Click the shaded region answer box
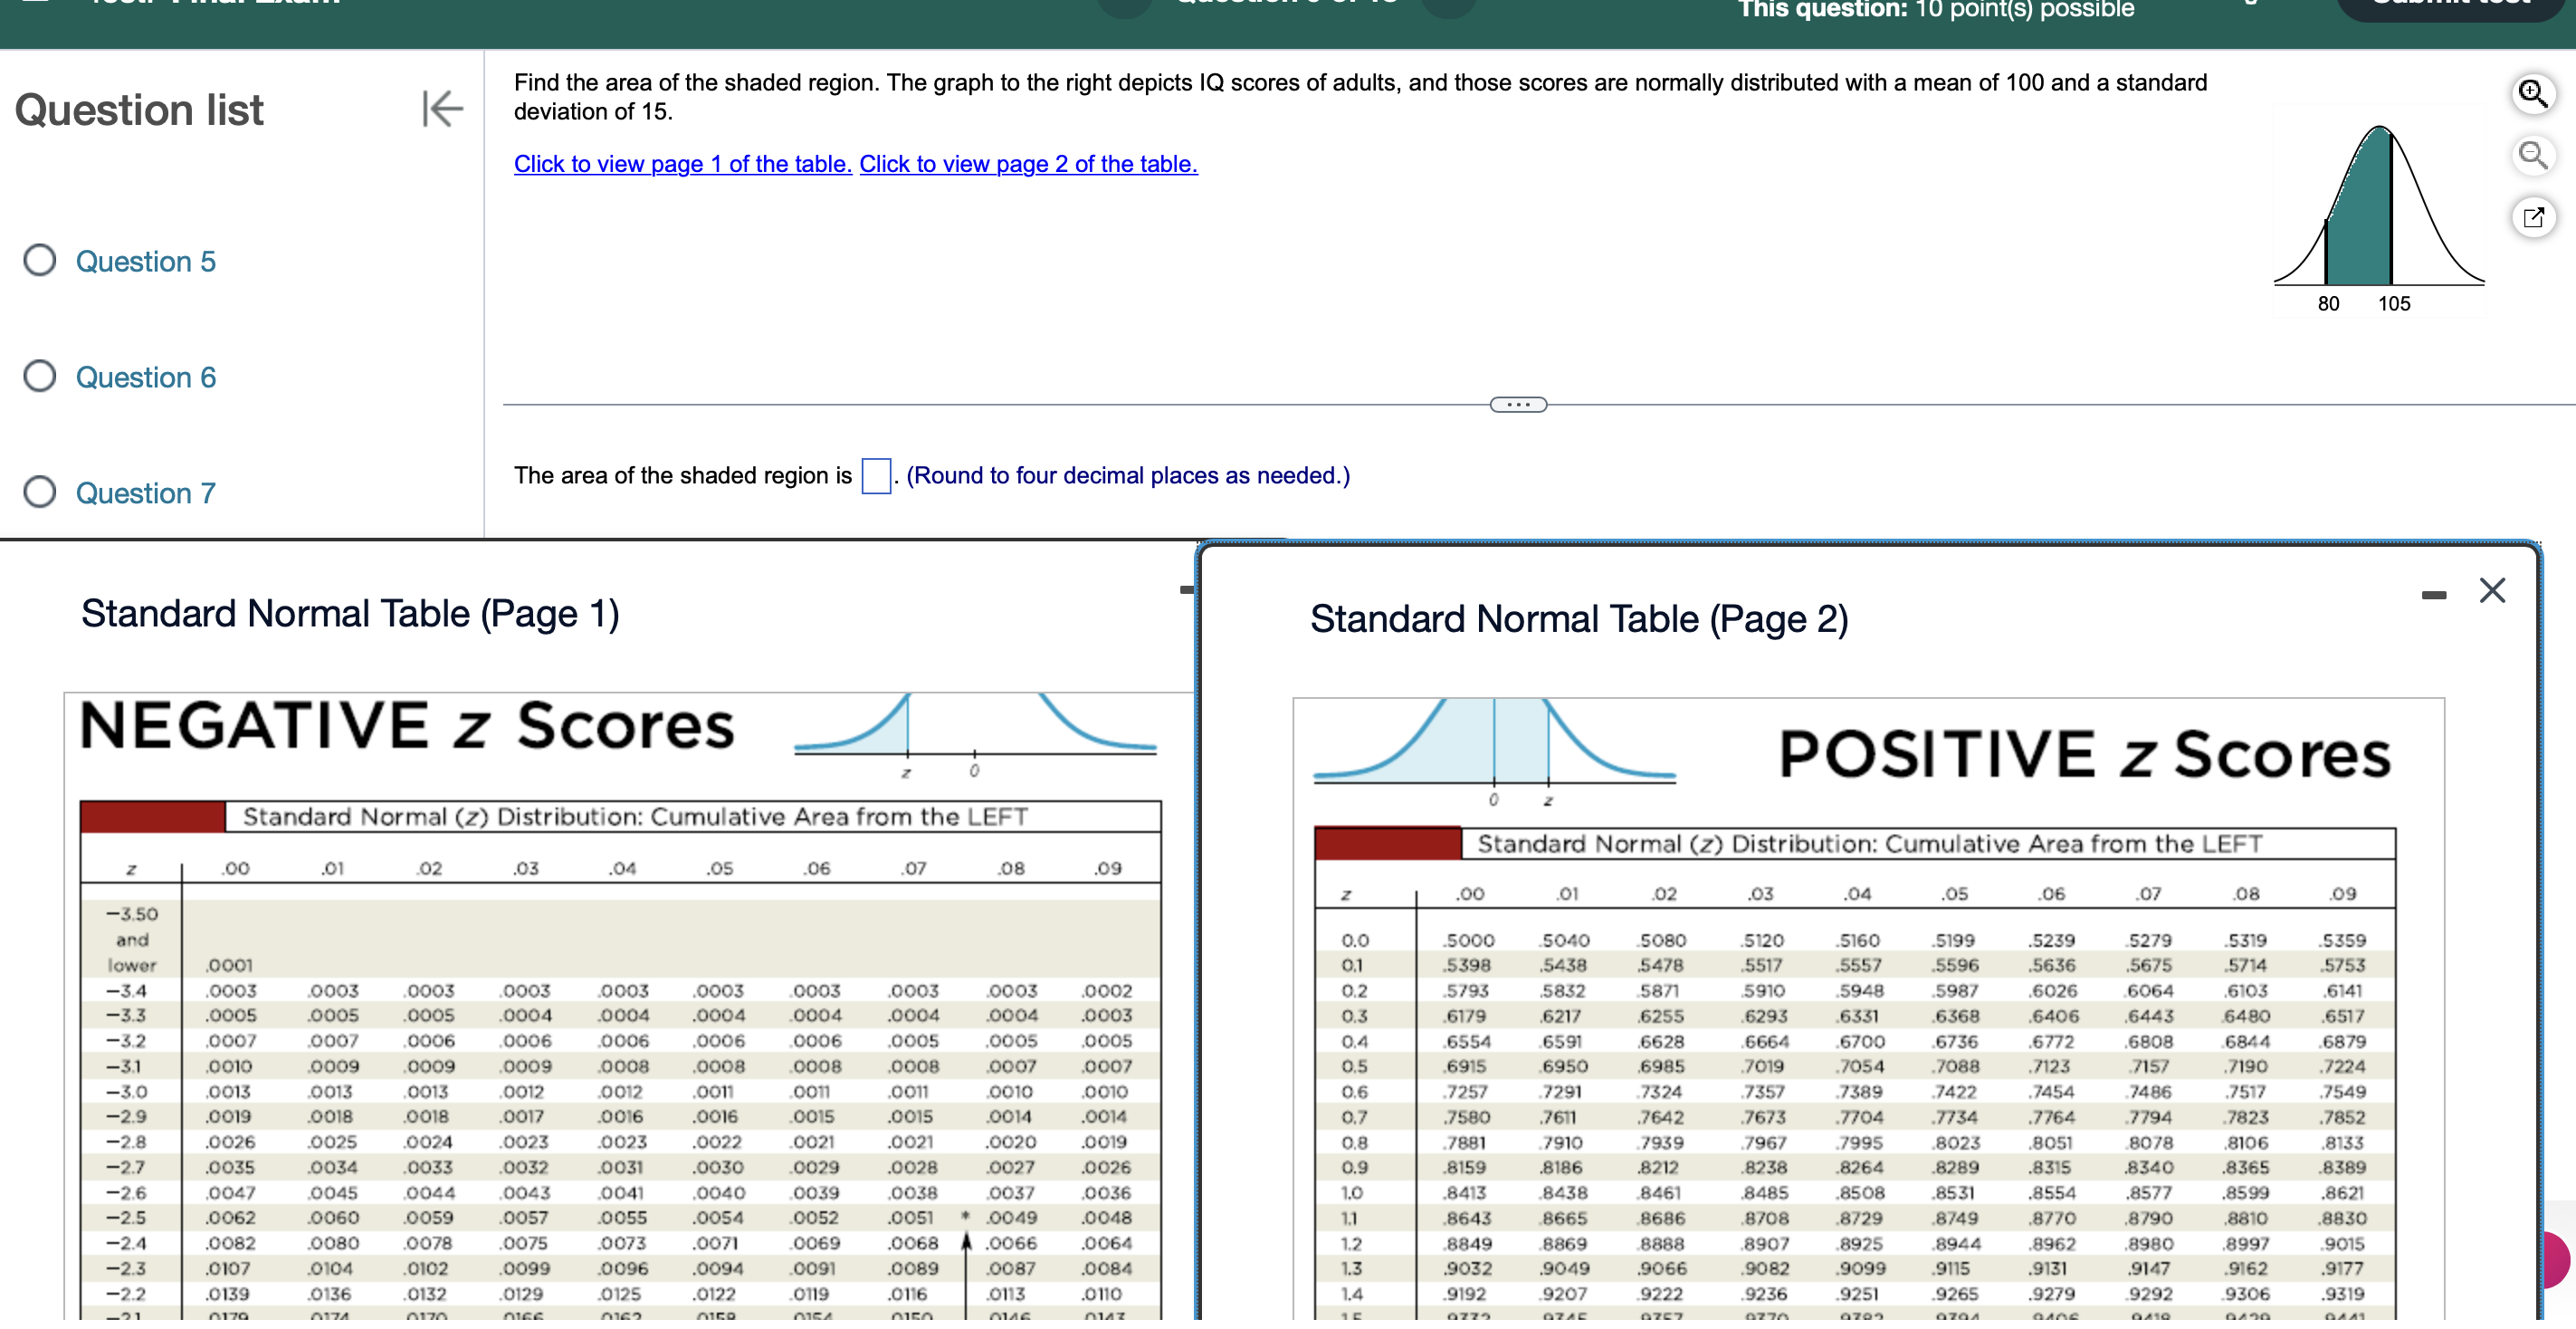This screenshot has height=1329, width=2576. [x=875, y=477]
